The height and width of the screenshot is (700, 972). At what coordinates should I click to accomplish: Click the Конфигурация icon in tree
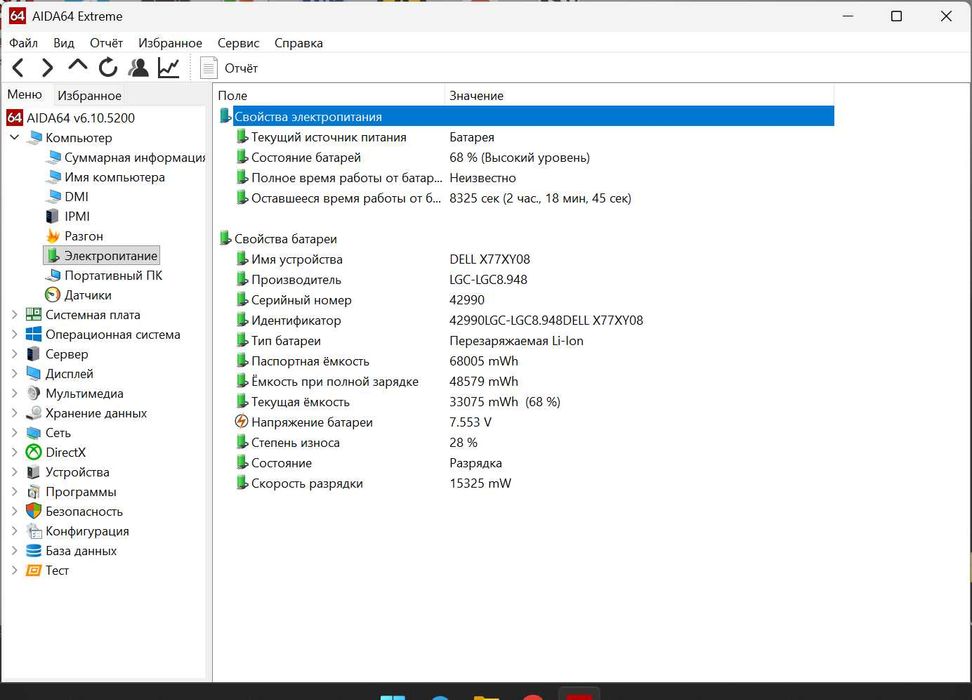point(33,531)
